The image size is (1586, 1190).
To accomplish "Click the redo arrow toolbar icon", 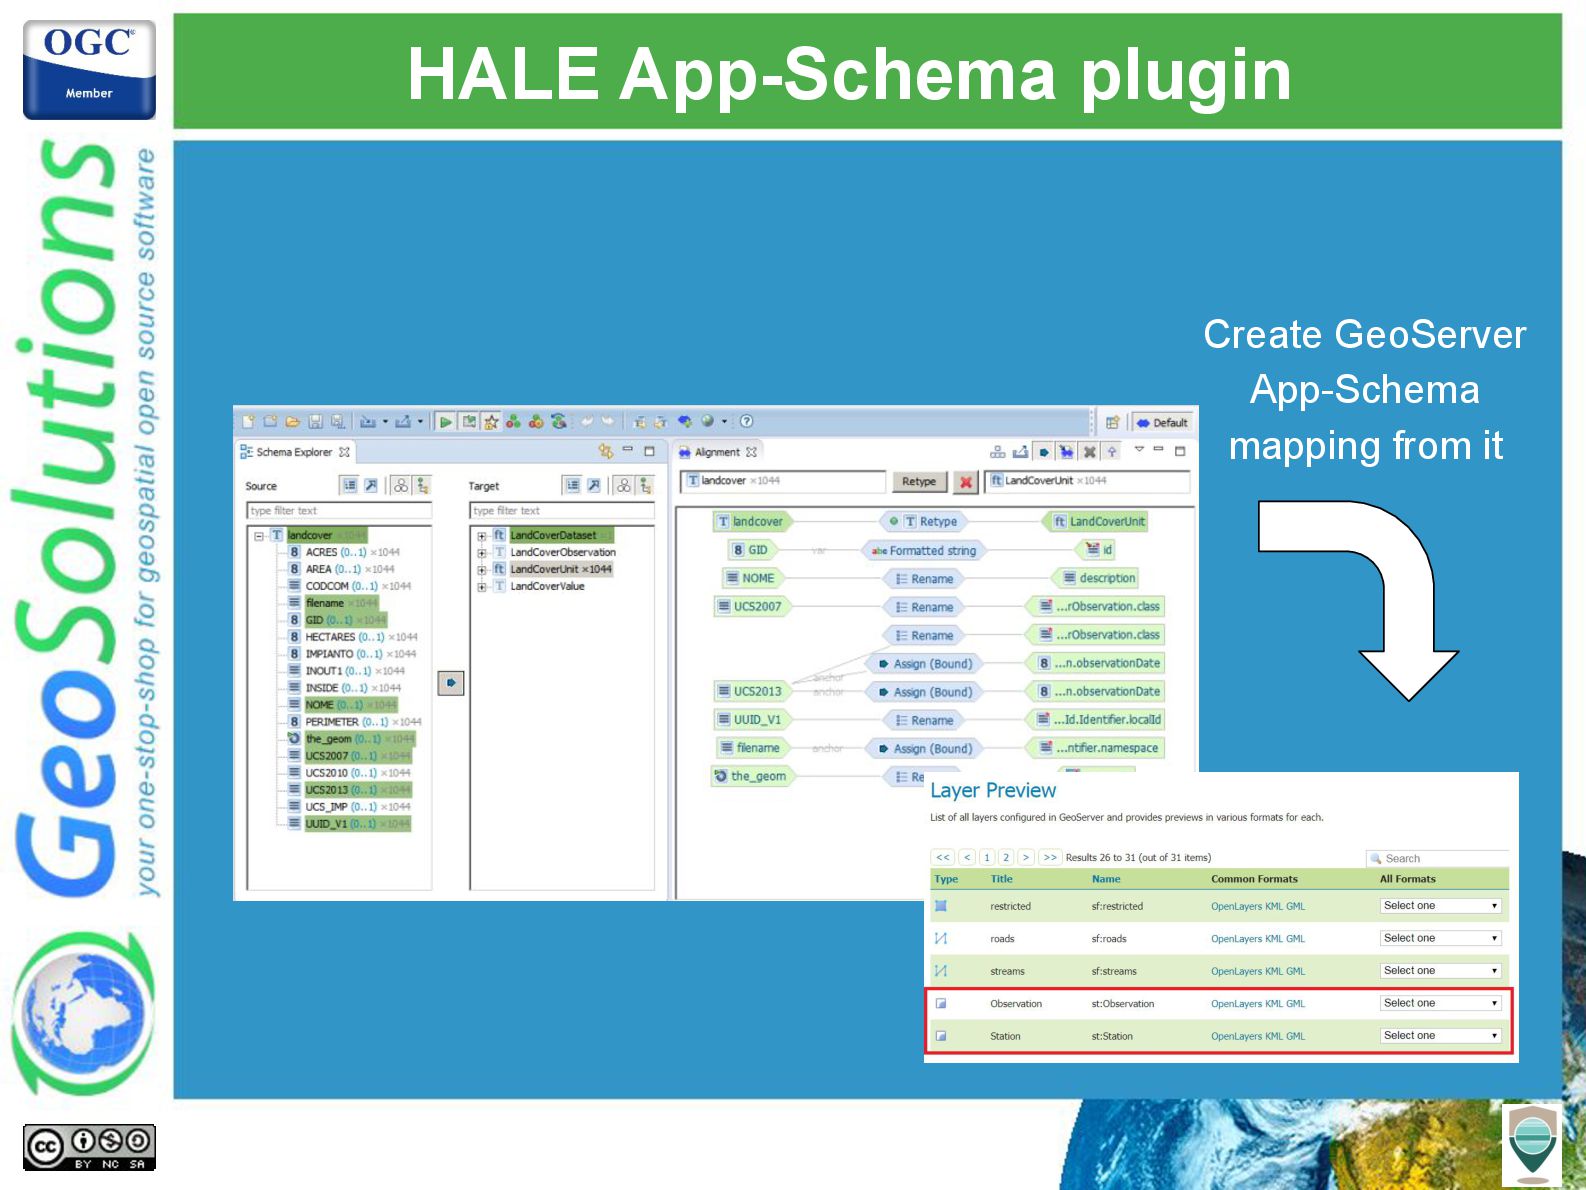I will pyautogui.click(x=607, y=422).
